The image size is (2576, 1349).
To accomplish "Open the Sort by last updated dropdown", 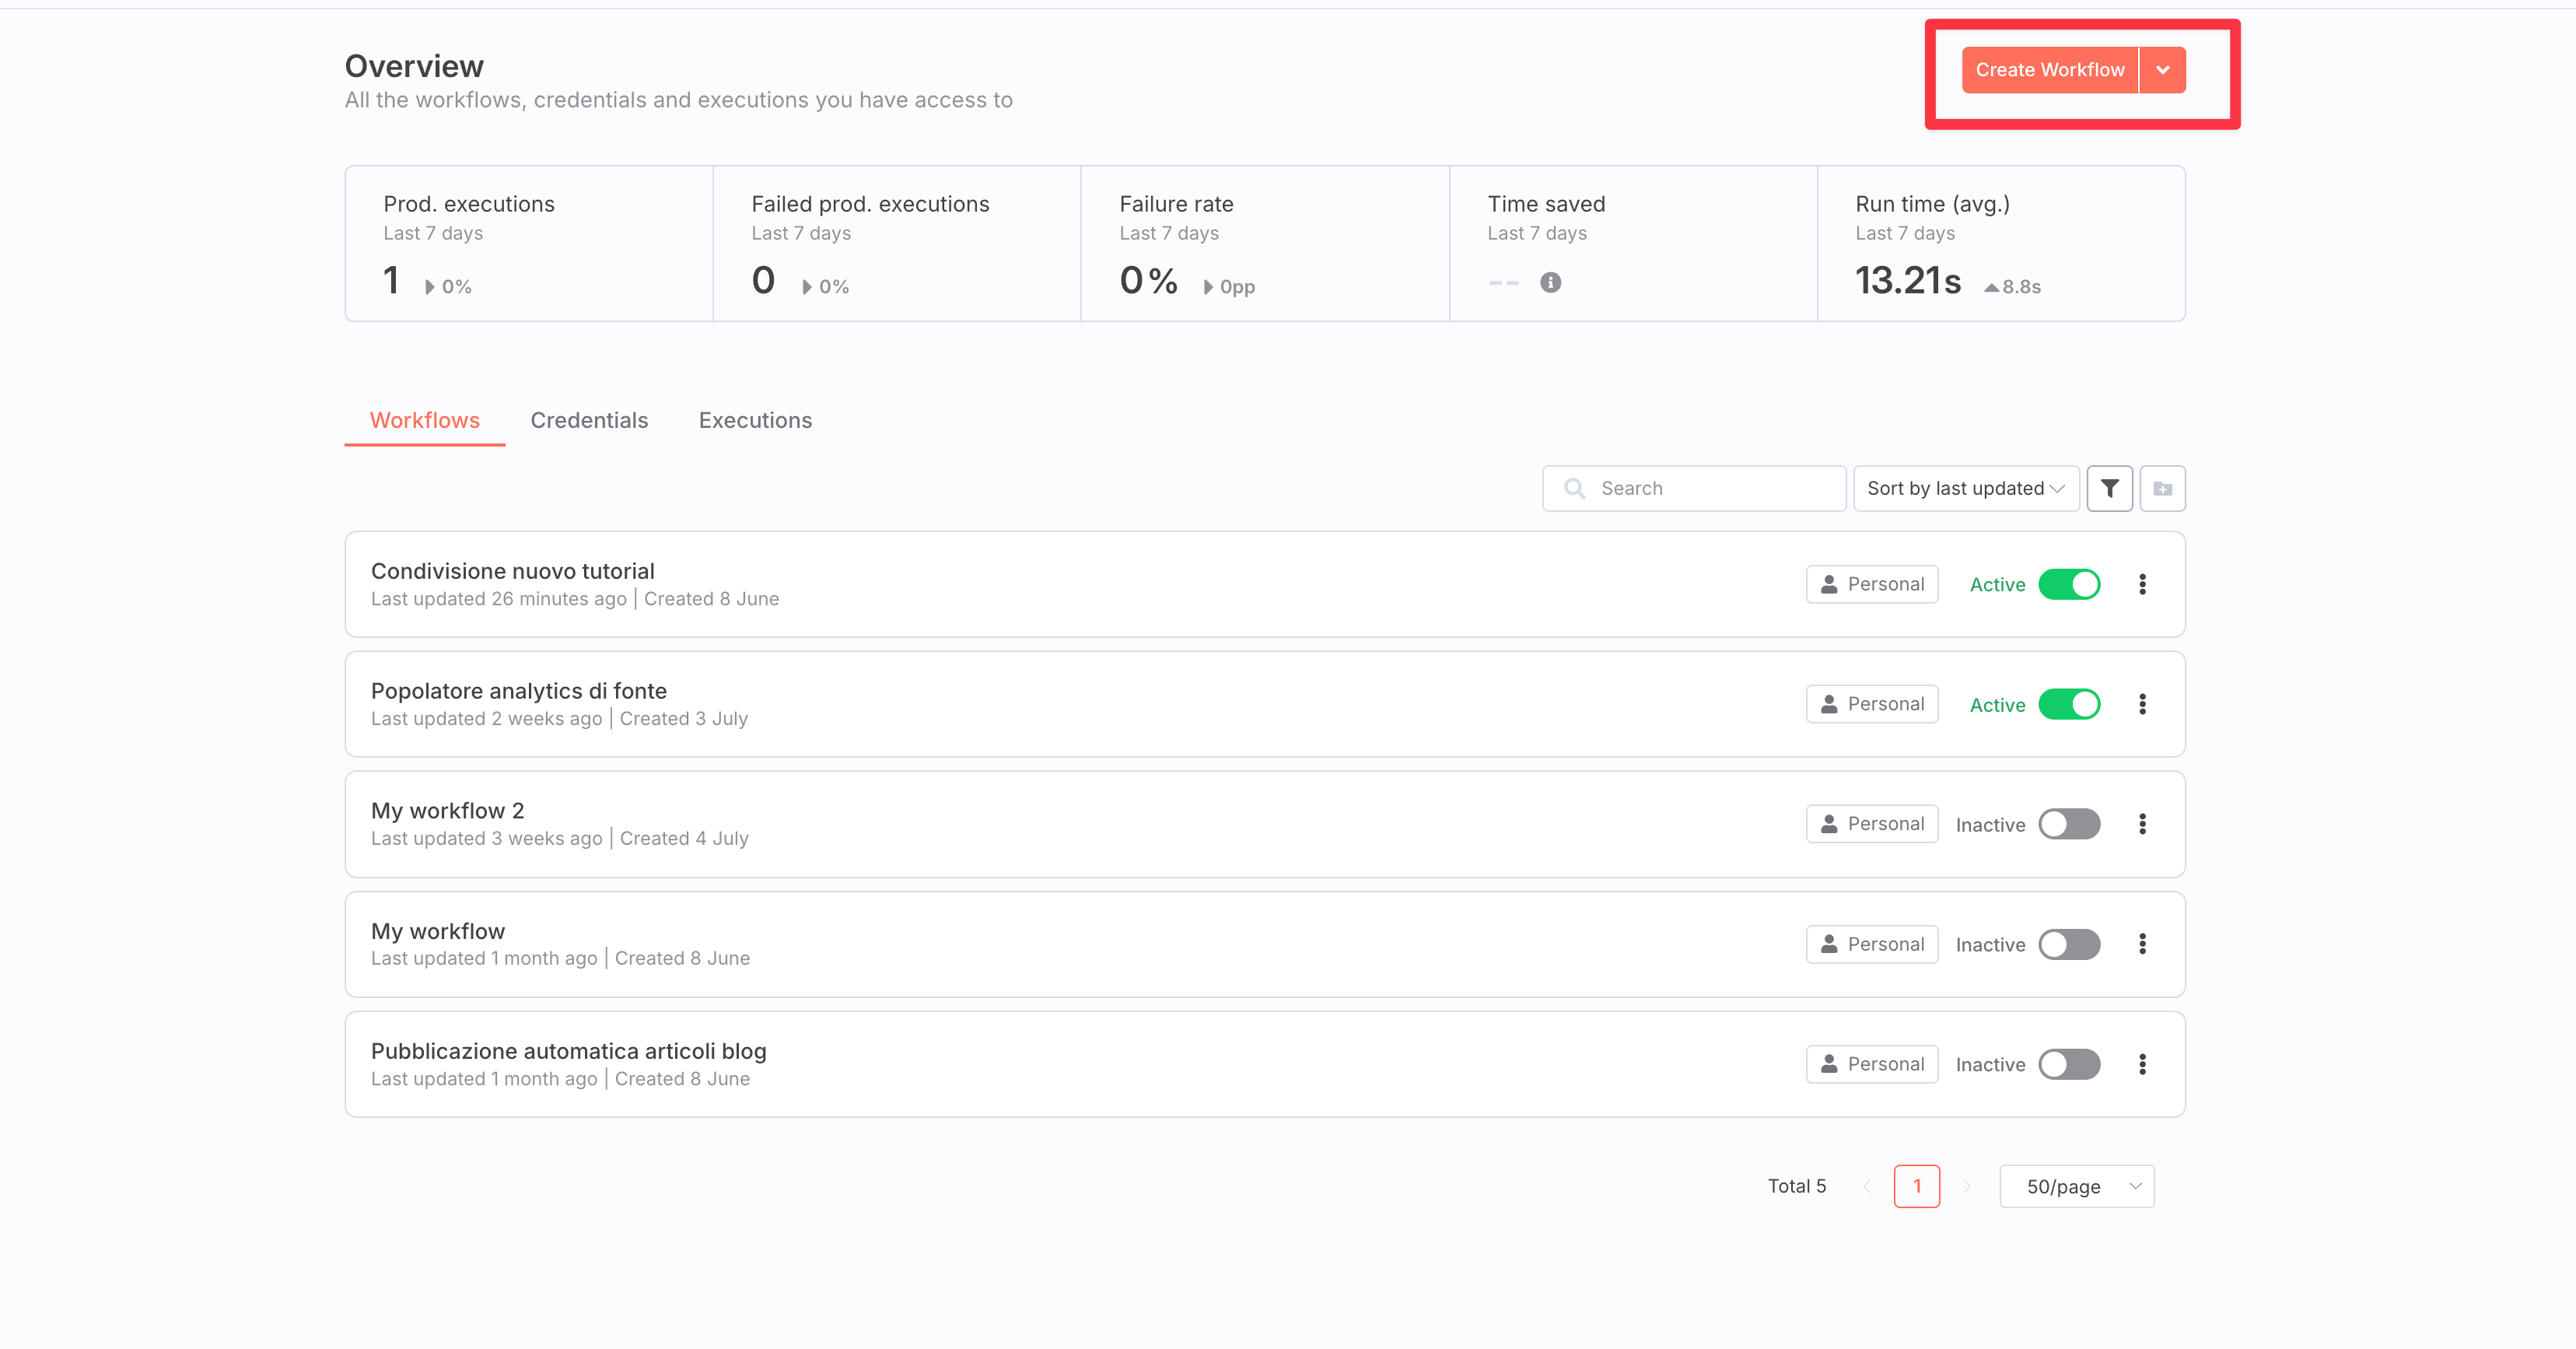I will pyautogui.click(x=1965, y=488).
